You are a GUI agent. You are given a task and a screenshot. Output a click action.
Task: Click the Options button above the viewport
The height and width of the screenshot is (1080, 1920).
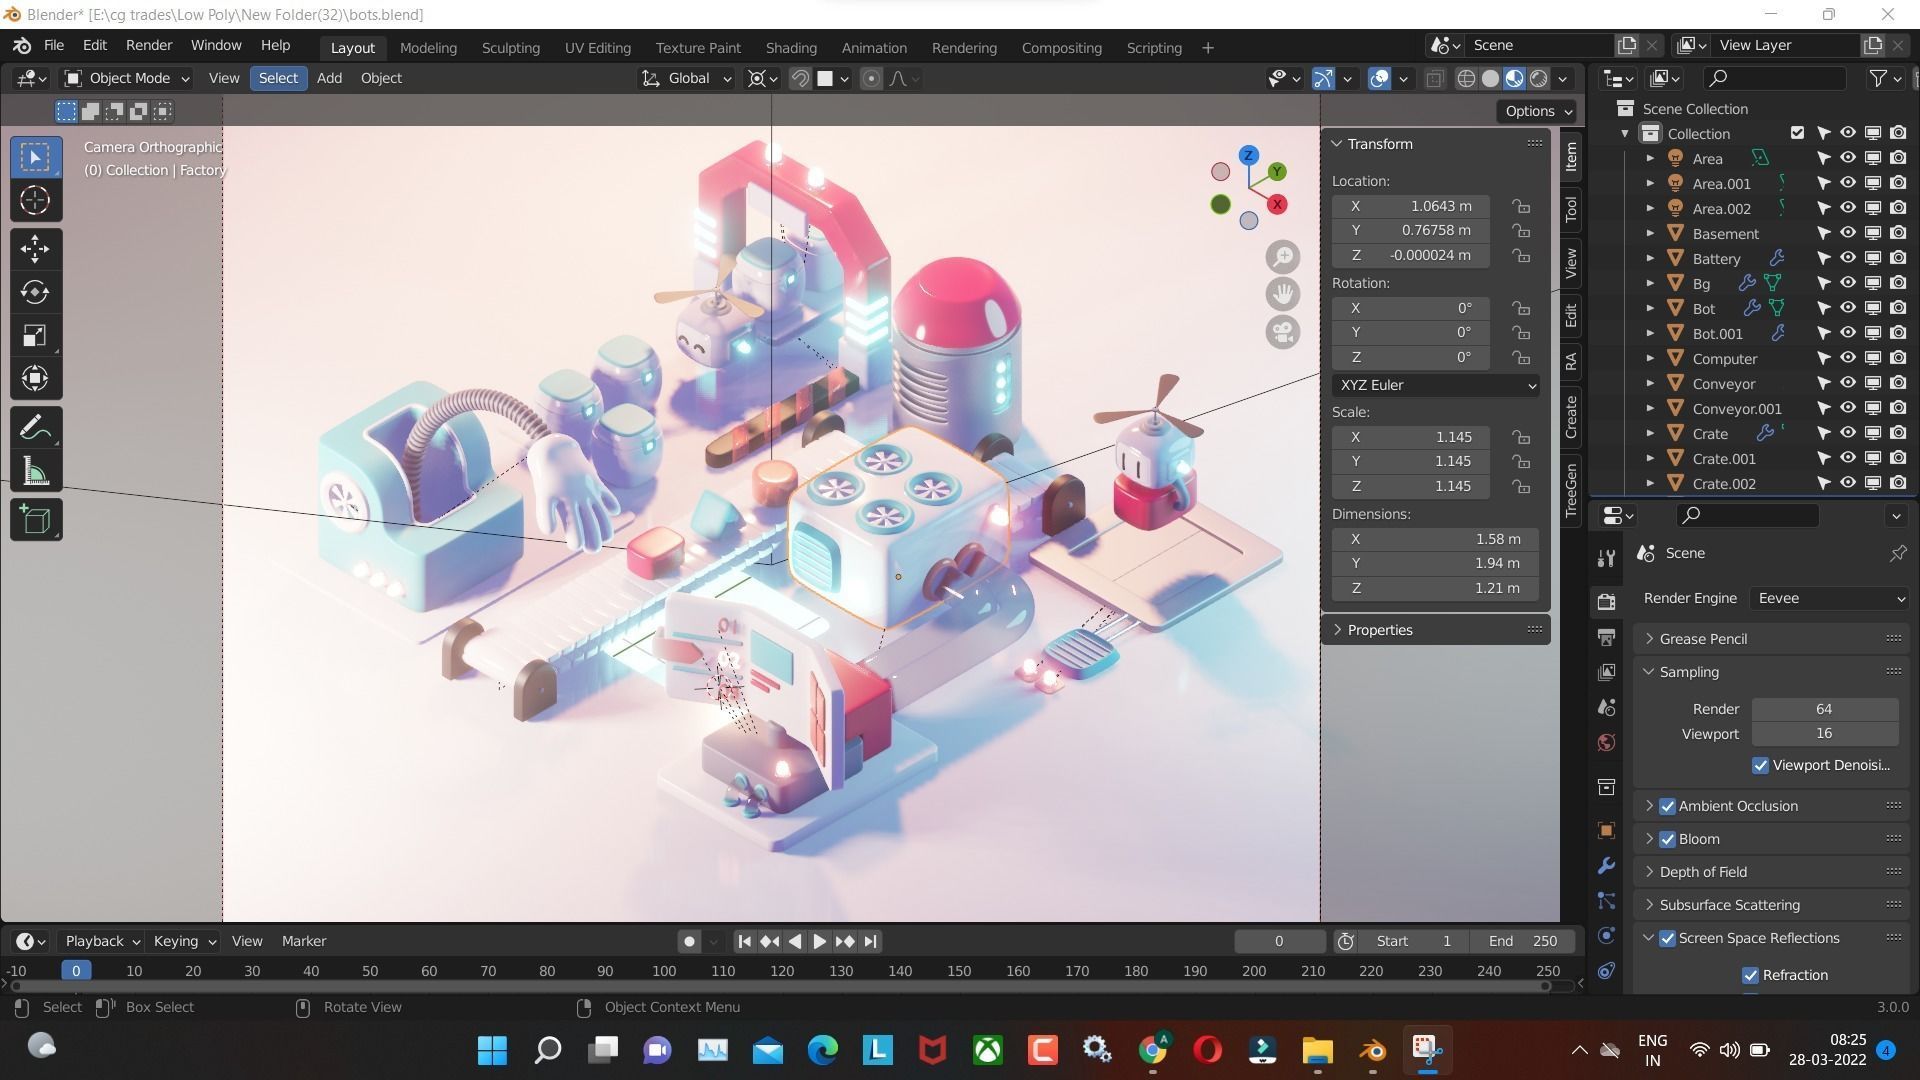1530,111
